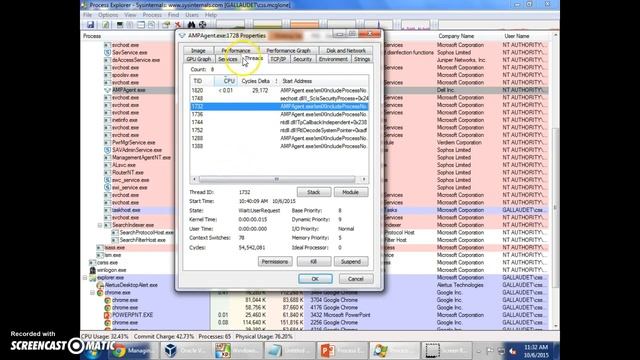
Task: Click the Refresh Now toolbar icon
Action: click(105, 25)
